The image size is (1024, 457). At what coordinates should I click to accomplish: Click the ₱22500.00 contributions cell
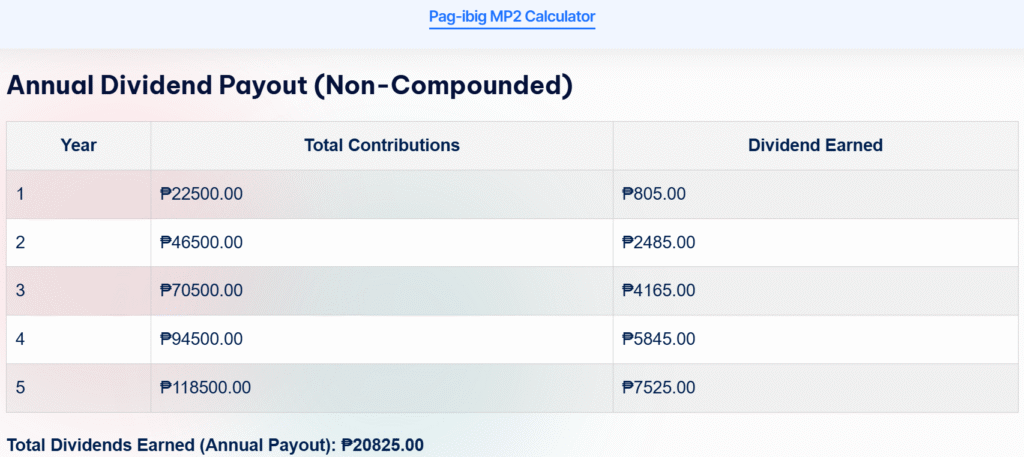(x=382, y=194)
